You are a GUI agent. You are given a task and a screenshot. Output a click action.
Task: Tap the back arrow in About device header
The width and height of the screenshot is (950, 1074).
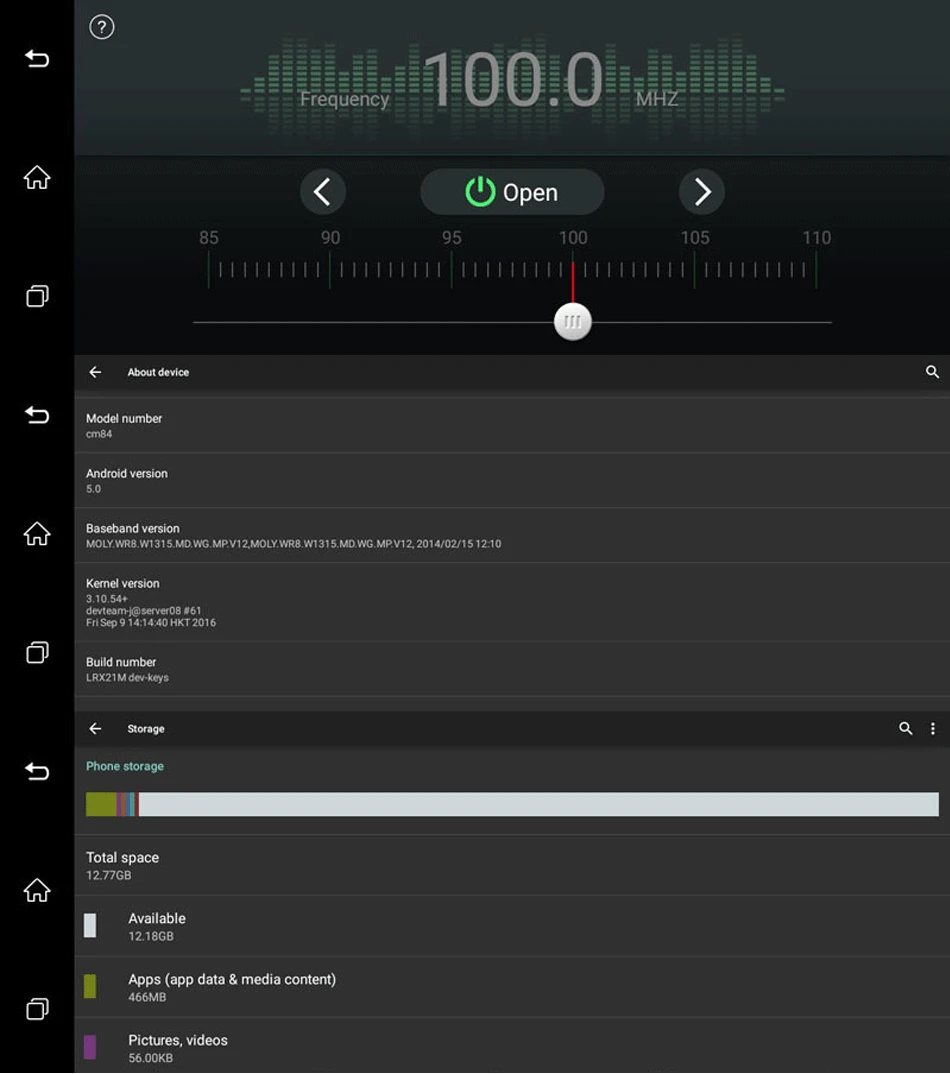click(95, 372)
